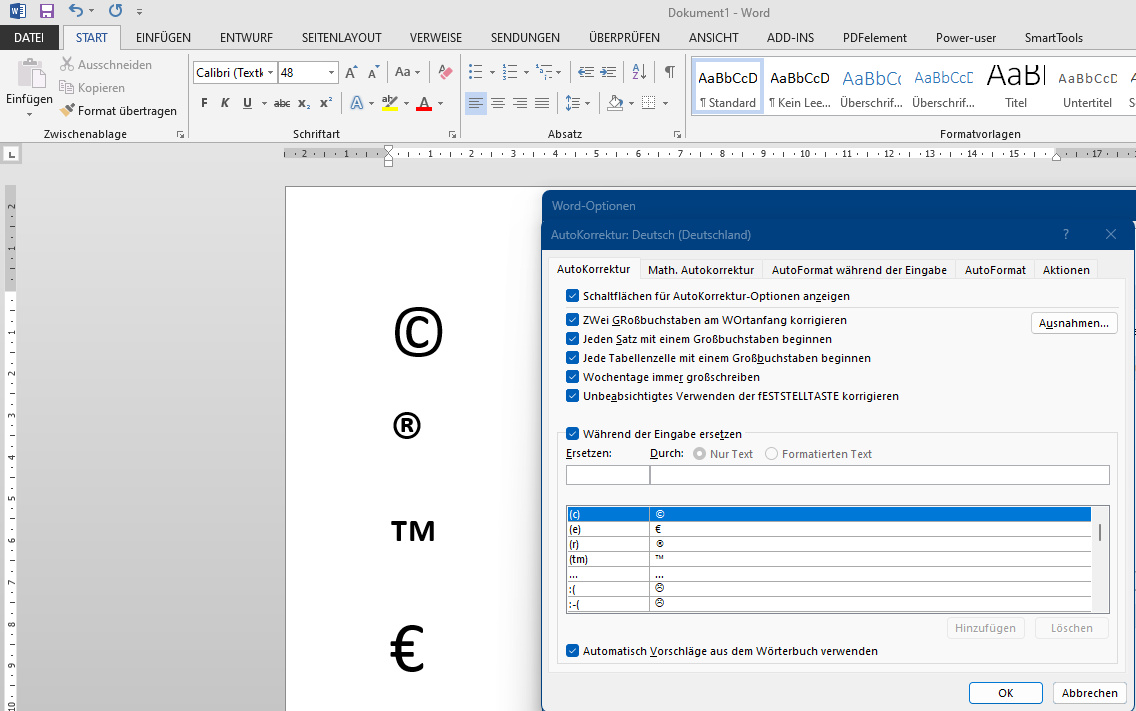Viewport: 1136px width, 711px height.
Task: Select the Nur Text radio button
Action: pyautogui.click(x=699, y=454)
